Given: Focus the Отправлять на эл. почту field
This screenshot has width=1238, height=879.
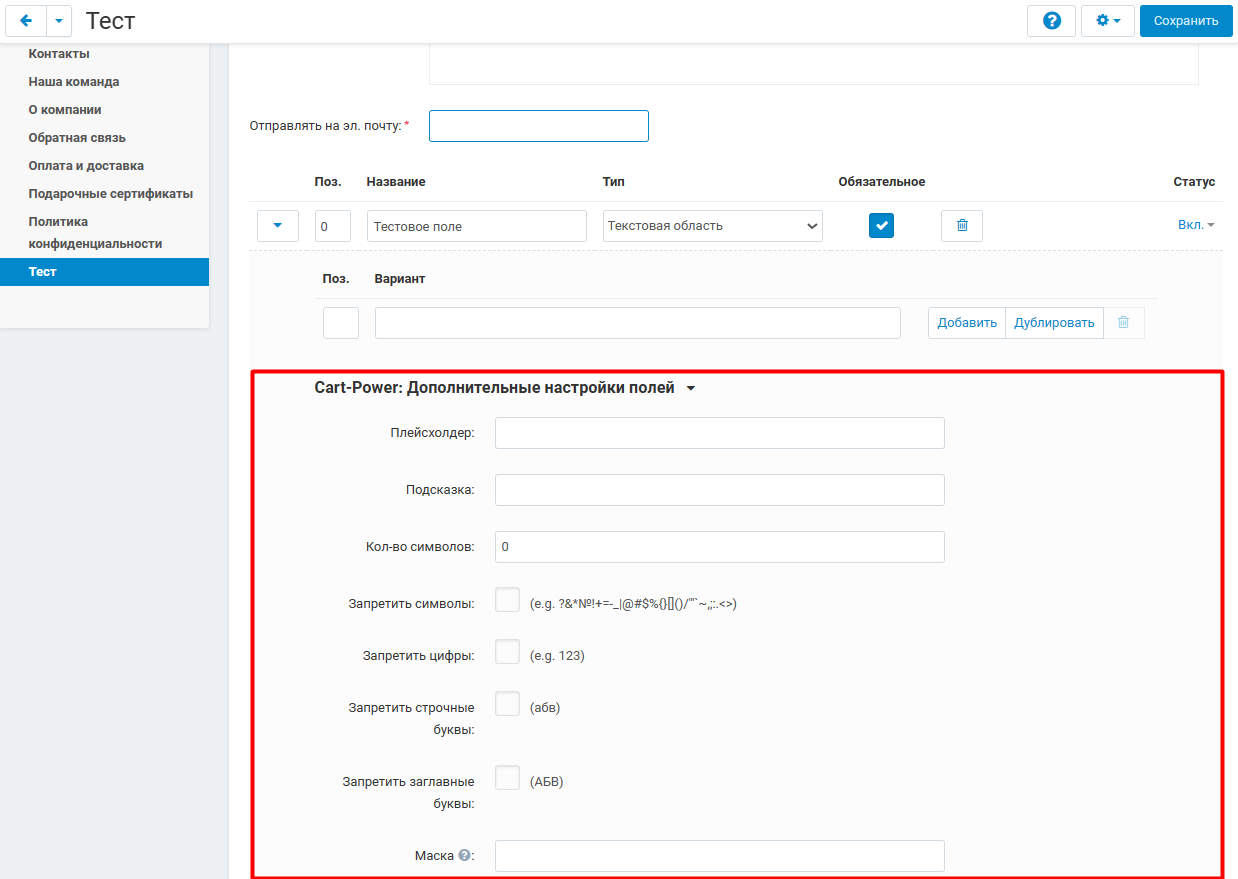Looking at the screenshot, I should 539,126.
